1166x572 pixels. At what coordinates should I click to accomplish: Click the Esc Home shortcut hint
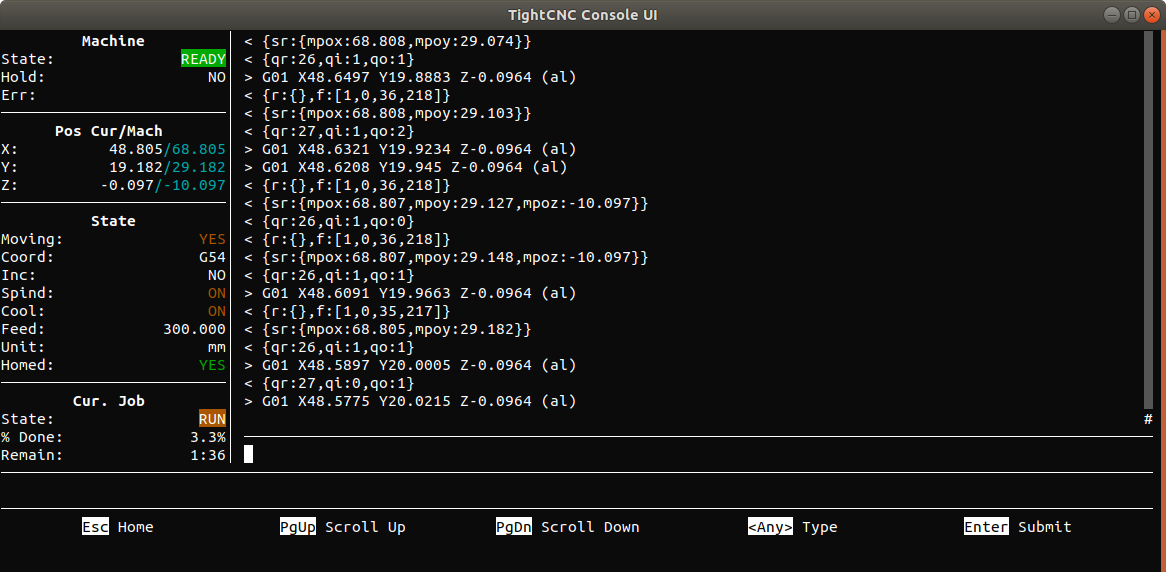coord(117,527)
